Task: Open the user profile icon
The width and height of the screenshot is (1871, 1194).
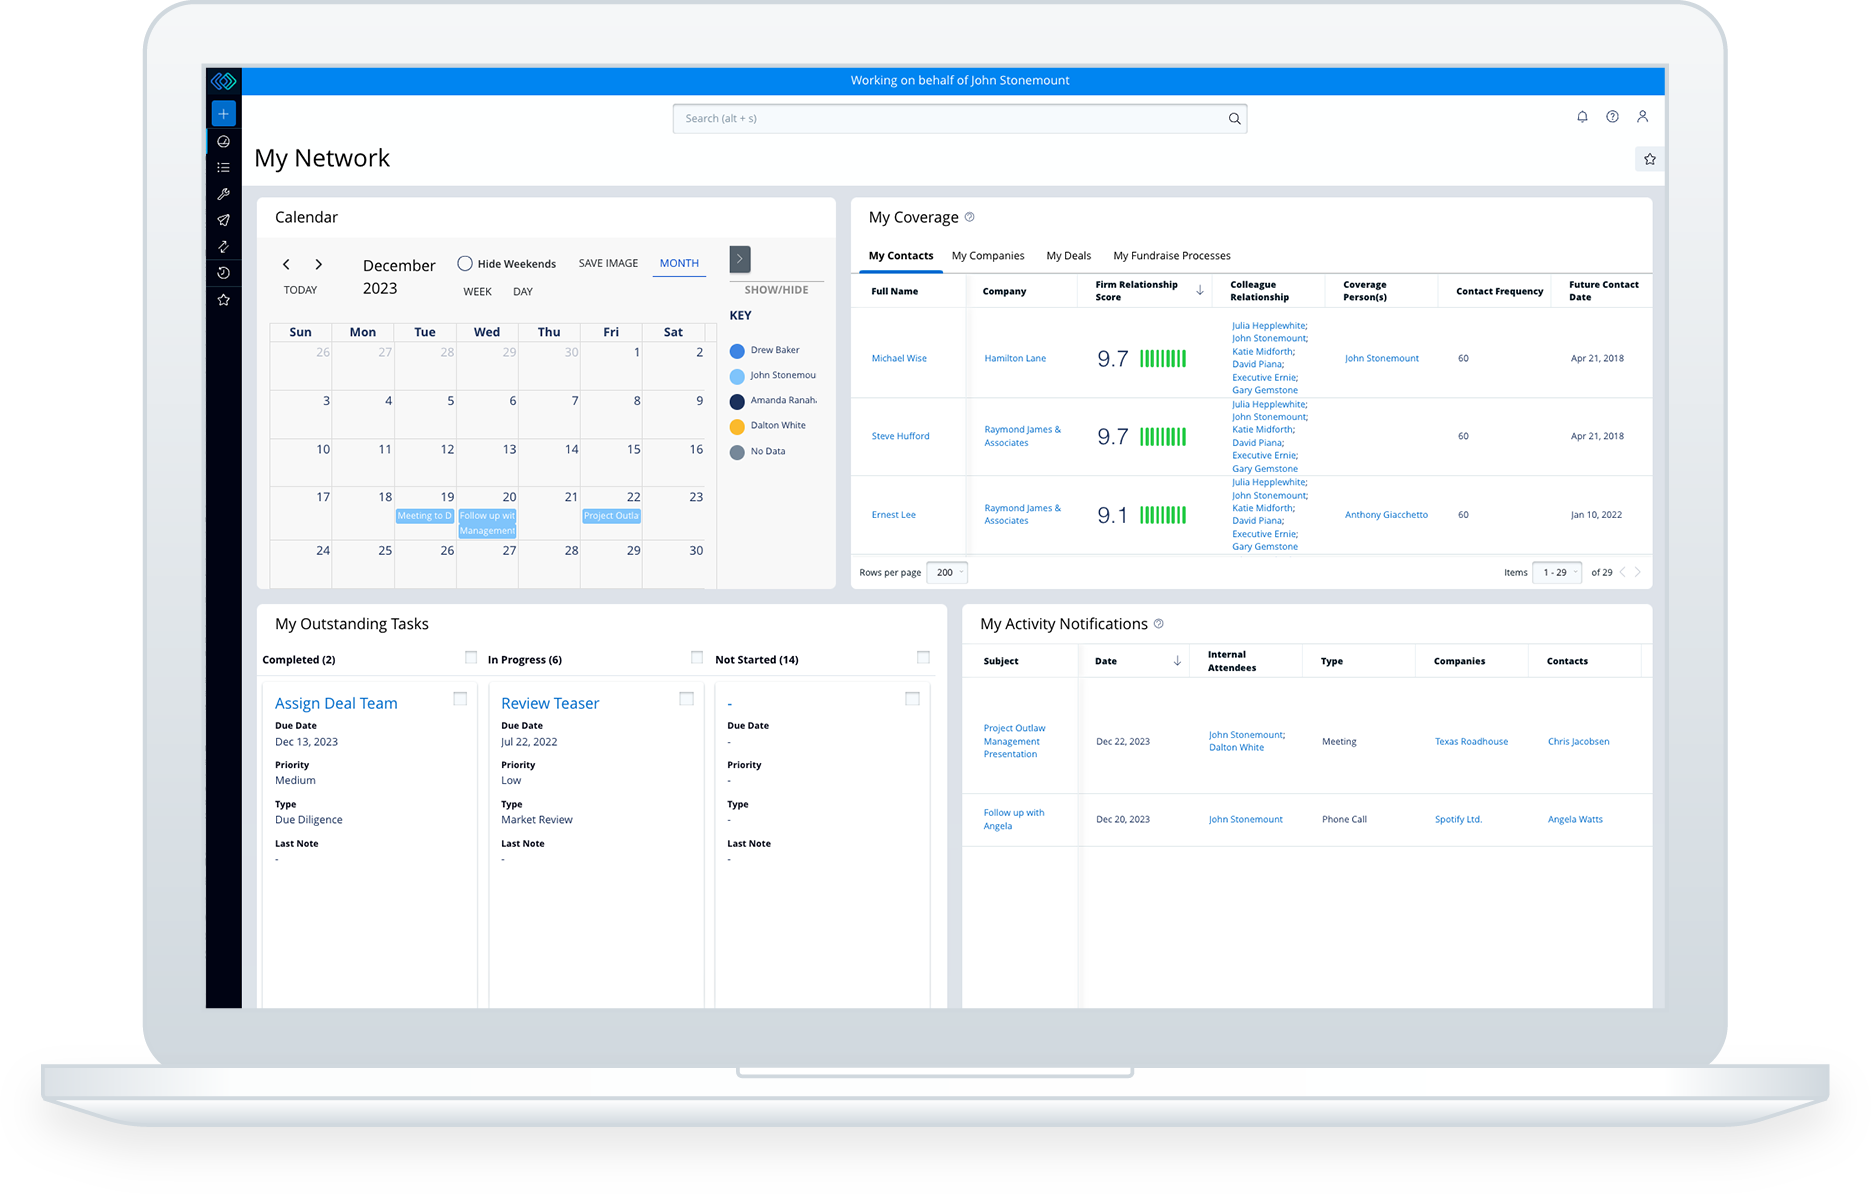Action: pyautogui.click(x=1642, y=117)
